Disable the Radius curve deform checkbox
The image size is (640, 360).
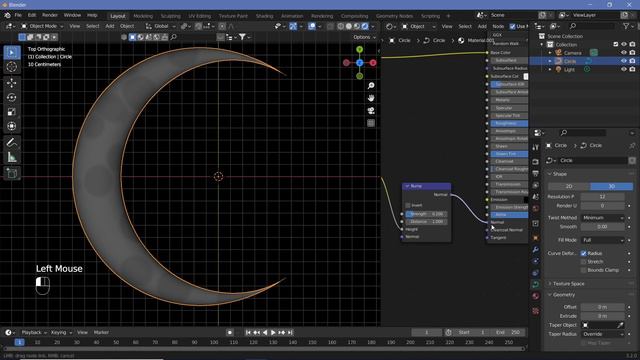point(584,253)
